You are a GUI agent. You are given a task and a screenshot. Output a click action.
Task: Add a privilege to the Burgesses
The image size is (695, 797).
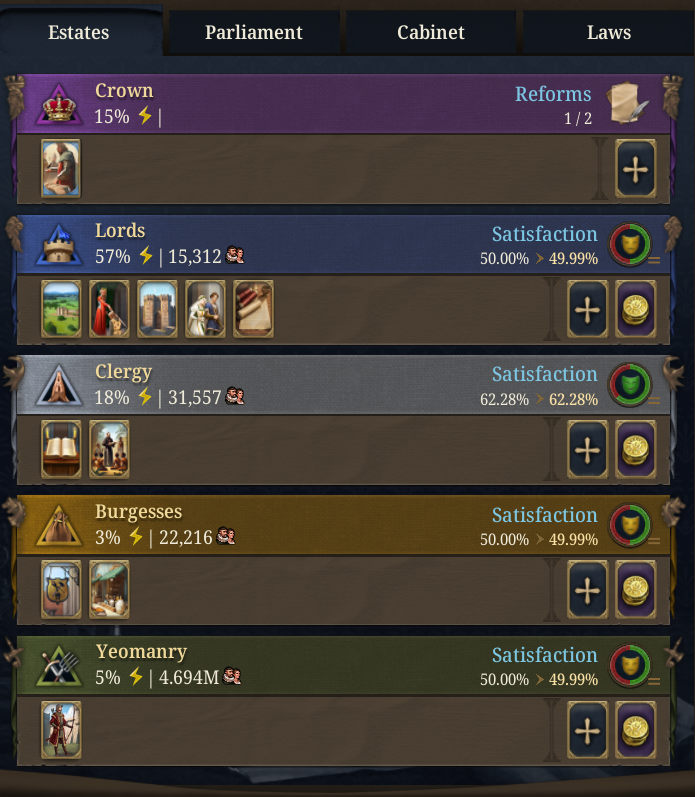pyautogui.click(x=588, y=590)
